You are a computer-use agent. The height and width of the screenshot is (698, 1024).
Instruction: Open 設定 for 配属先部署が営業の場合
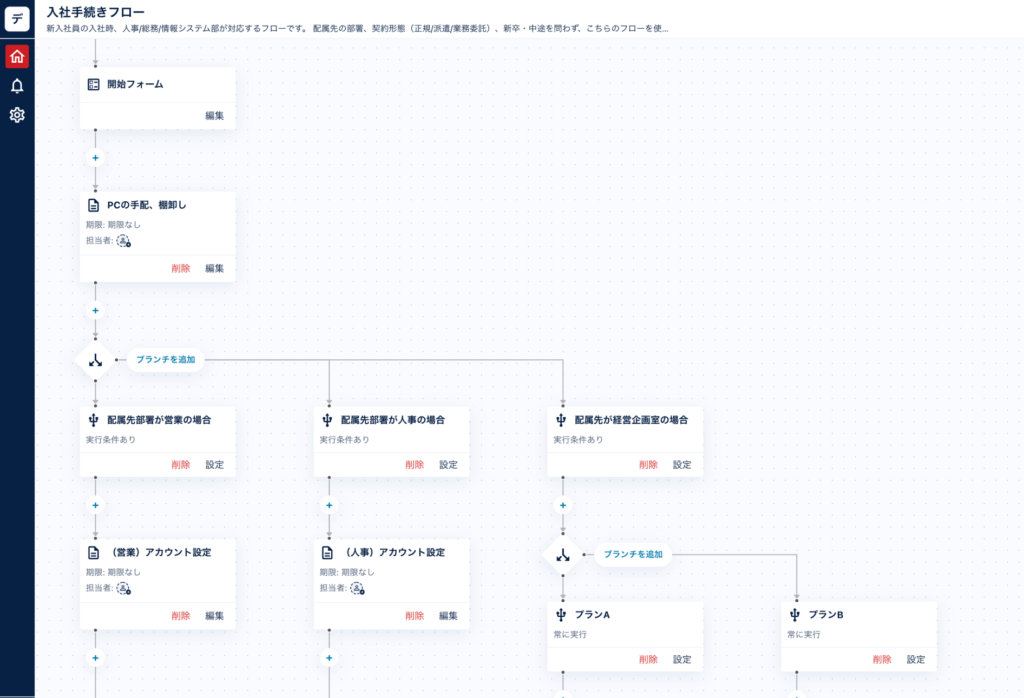pos(214,464)
